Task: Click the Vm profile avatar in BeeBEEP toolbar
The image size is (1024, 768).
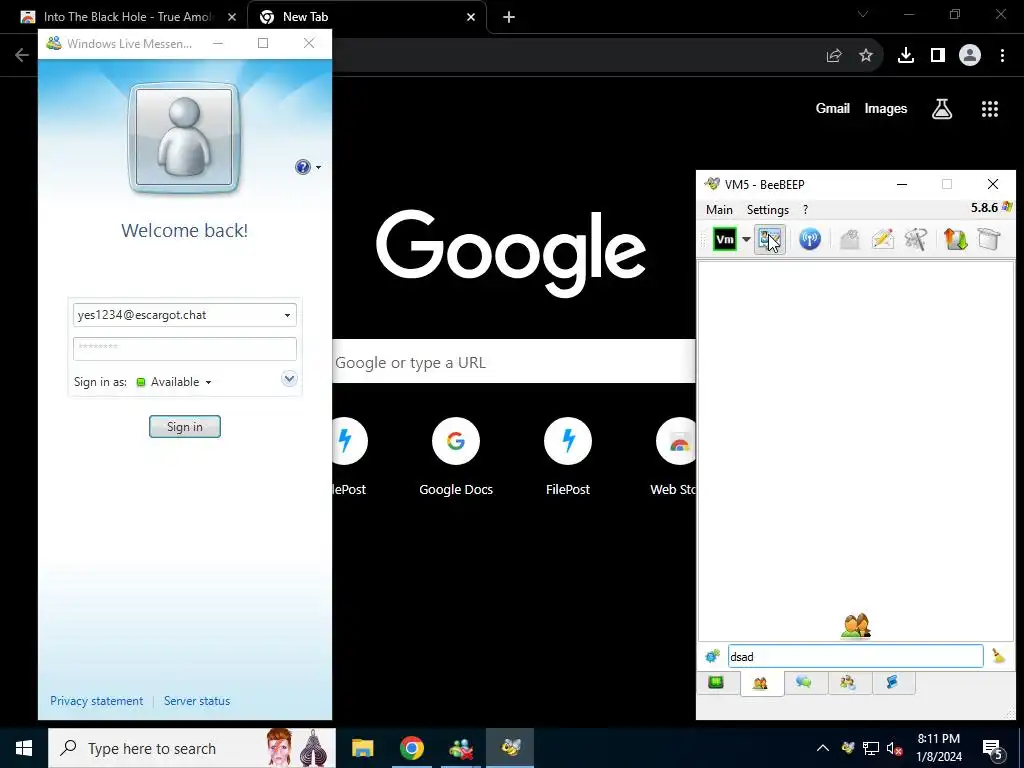Action: point(725,239)
